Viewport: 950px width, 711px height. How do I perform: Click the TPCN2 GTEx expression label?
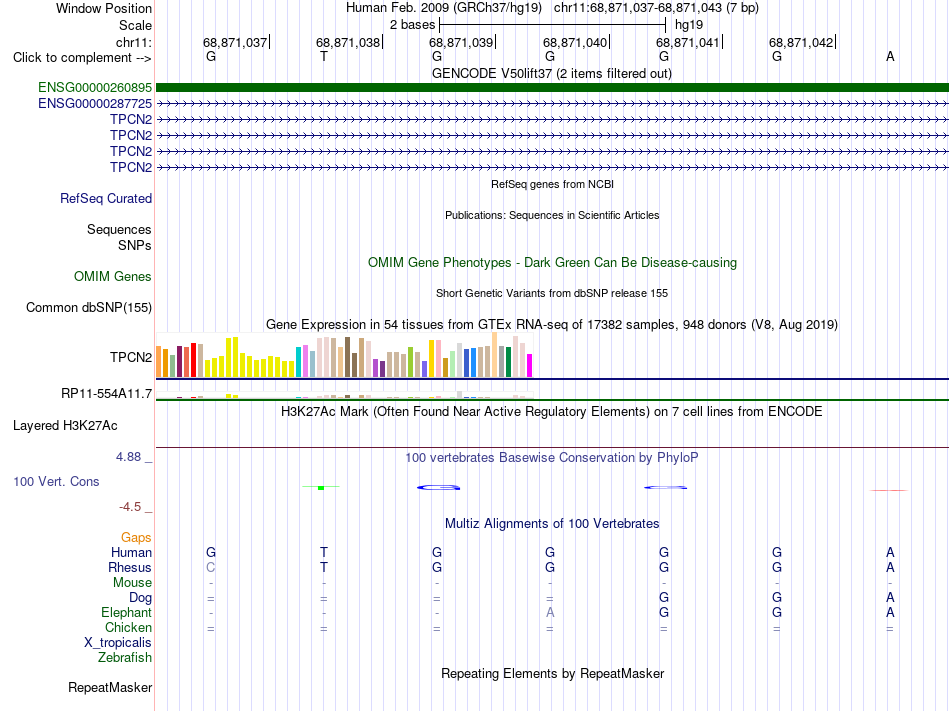tap(131, 357)
